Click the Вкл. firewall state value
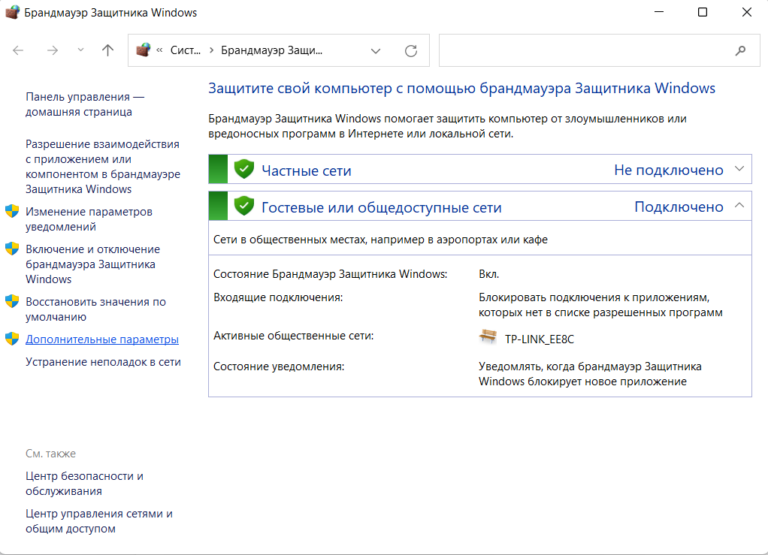 [x=489, y=274]
